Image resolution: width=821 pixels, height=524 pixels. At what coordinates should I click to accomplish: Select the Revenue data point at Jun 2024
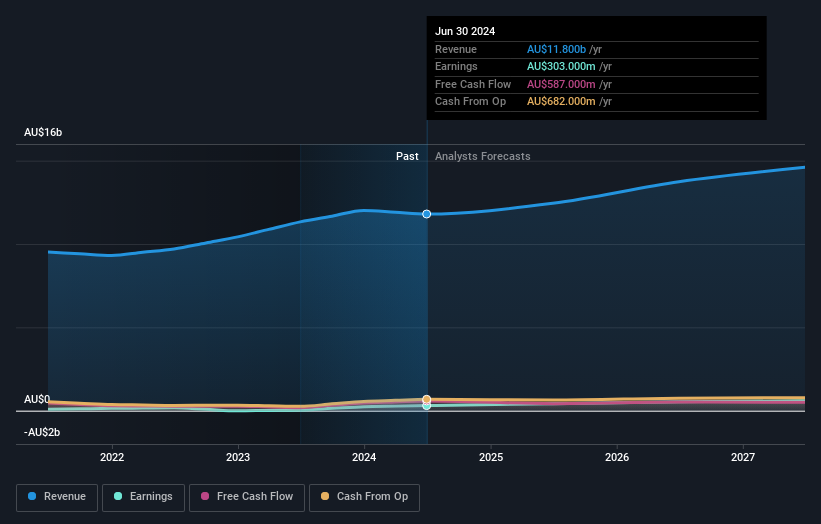[427, 214]
